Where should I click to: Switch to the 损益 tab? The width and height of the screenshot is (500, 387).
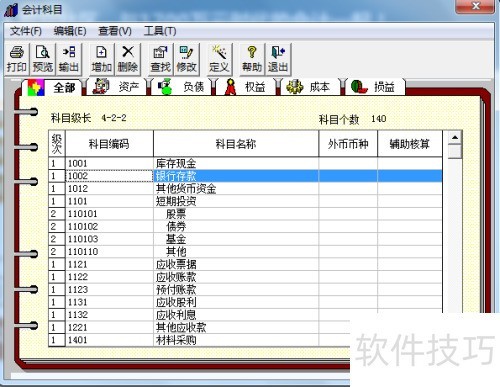click(375, 87)
